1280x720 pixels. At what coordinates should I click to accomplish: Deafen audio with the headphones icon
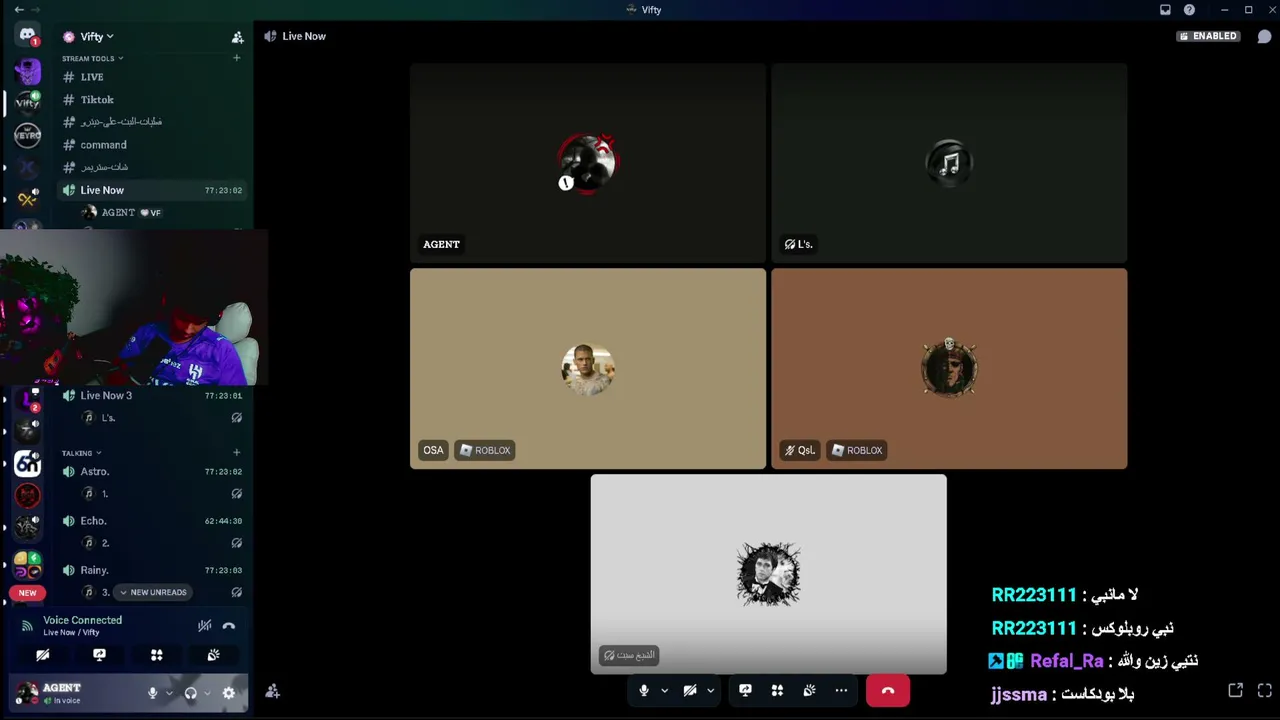191,693
